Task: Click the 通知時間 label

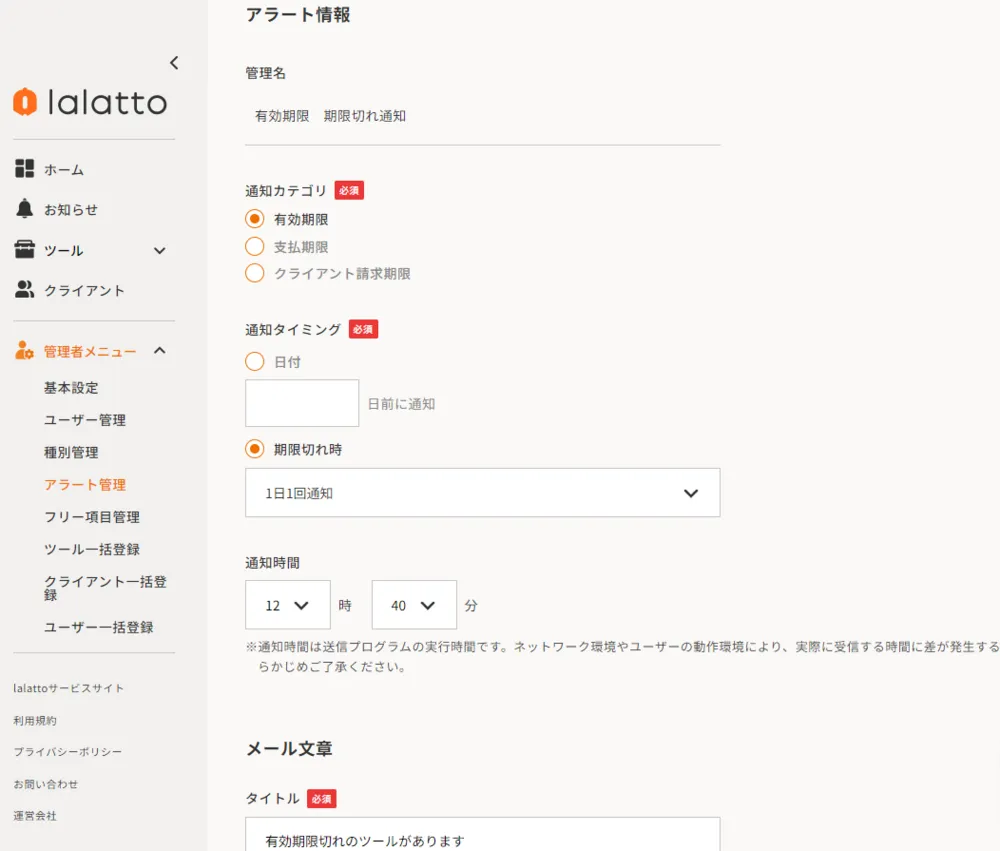Action: pyautogui.click(x=272, y=563)
